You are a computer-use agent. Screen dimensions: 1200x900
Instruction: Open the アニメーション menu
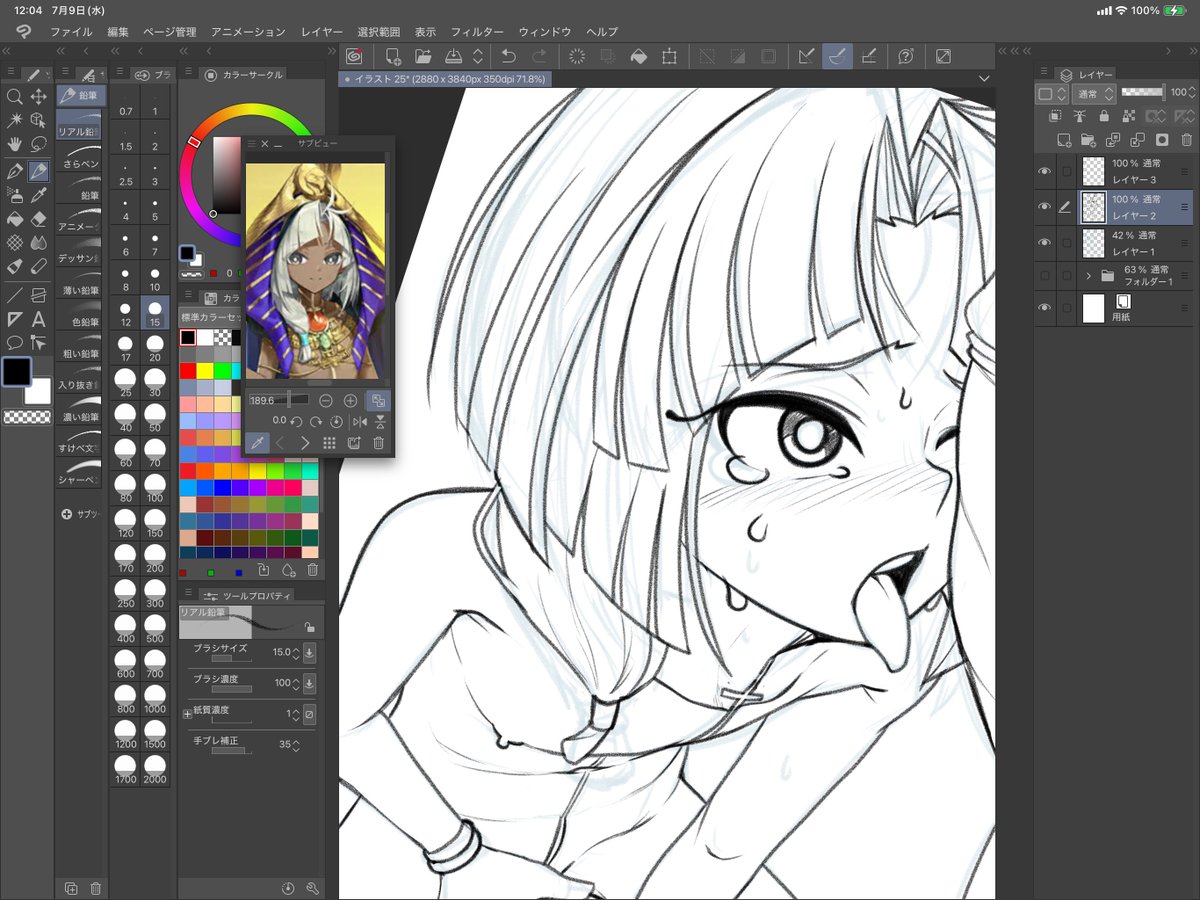(x=248, y=32)
